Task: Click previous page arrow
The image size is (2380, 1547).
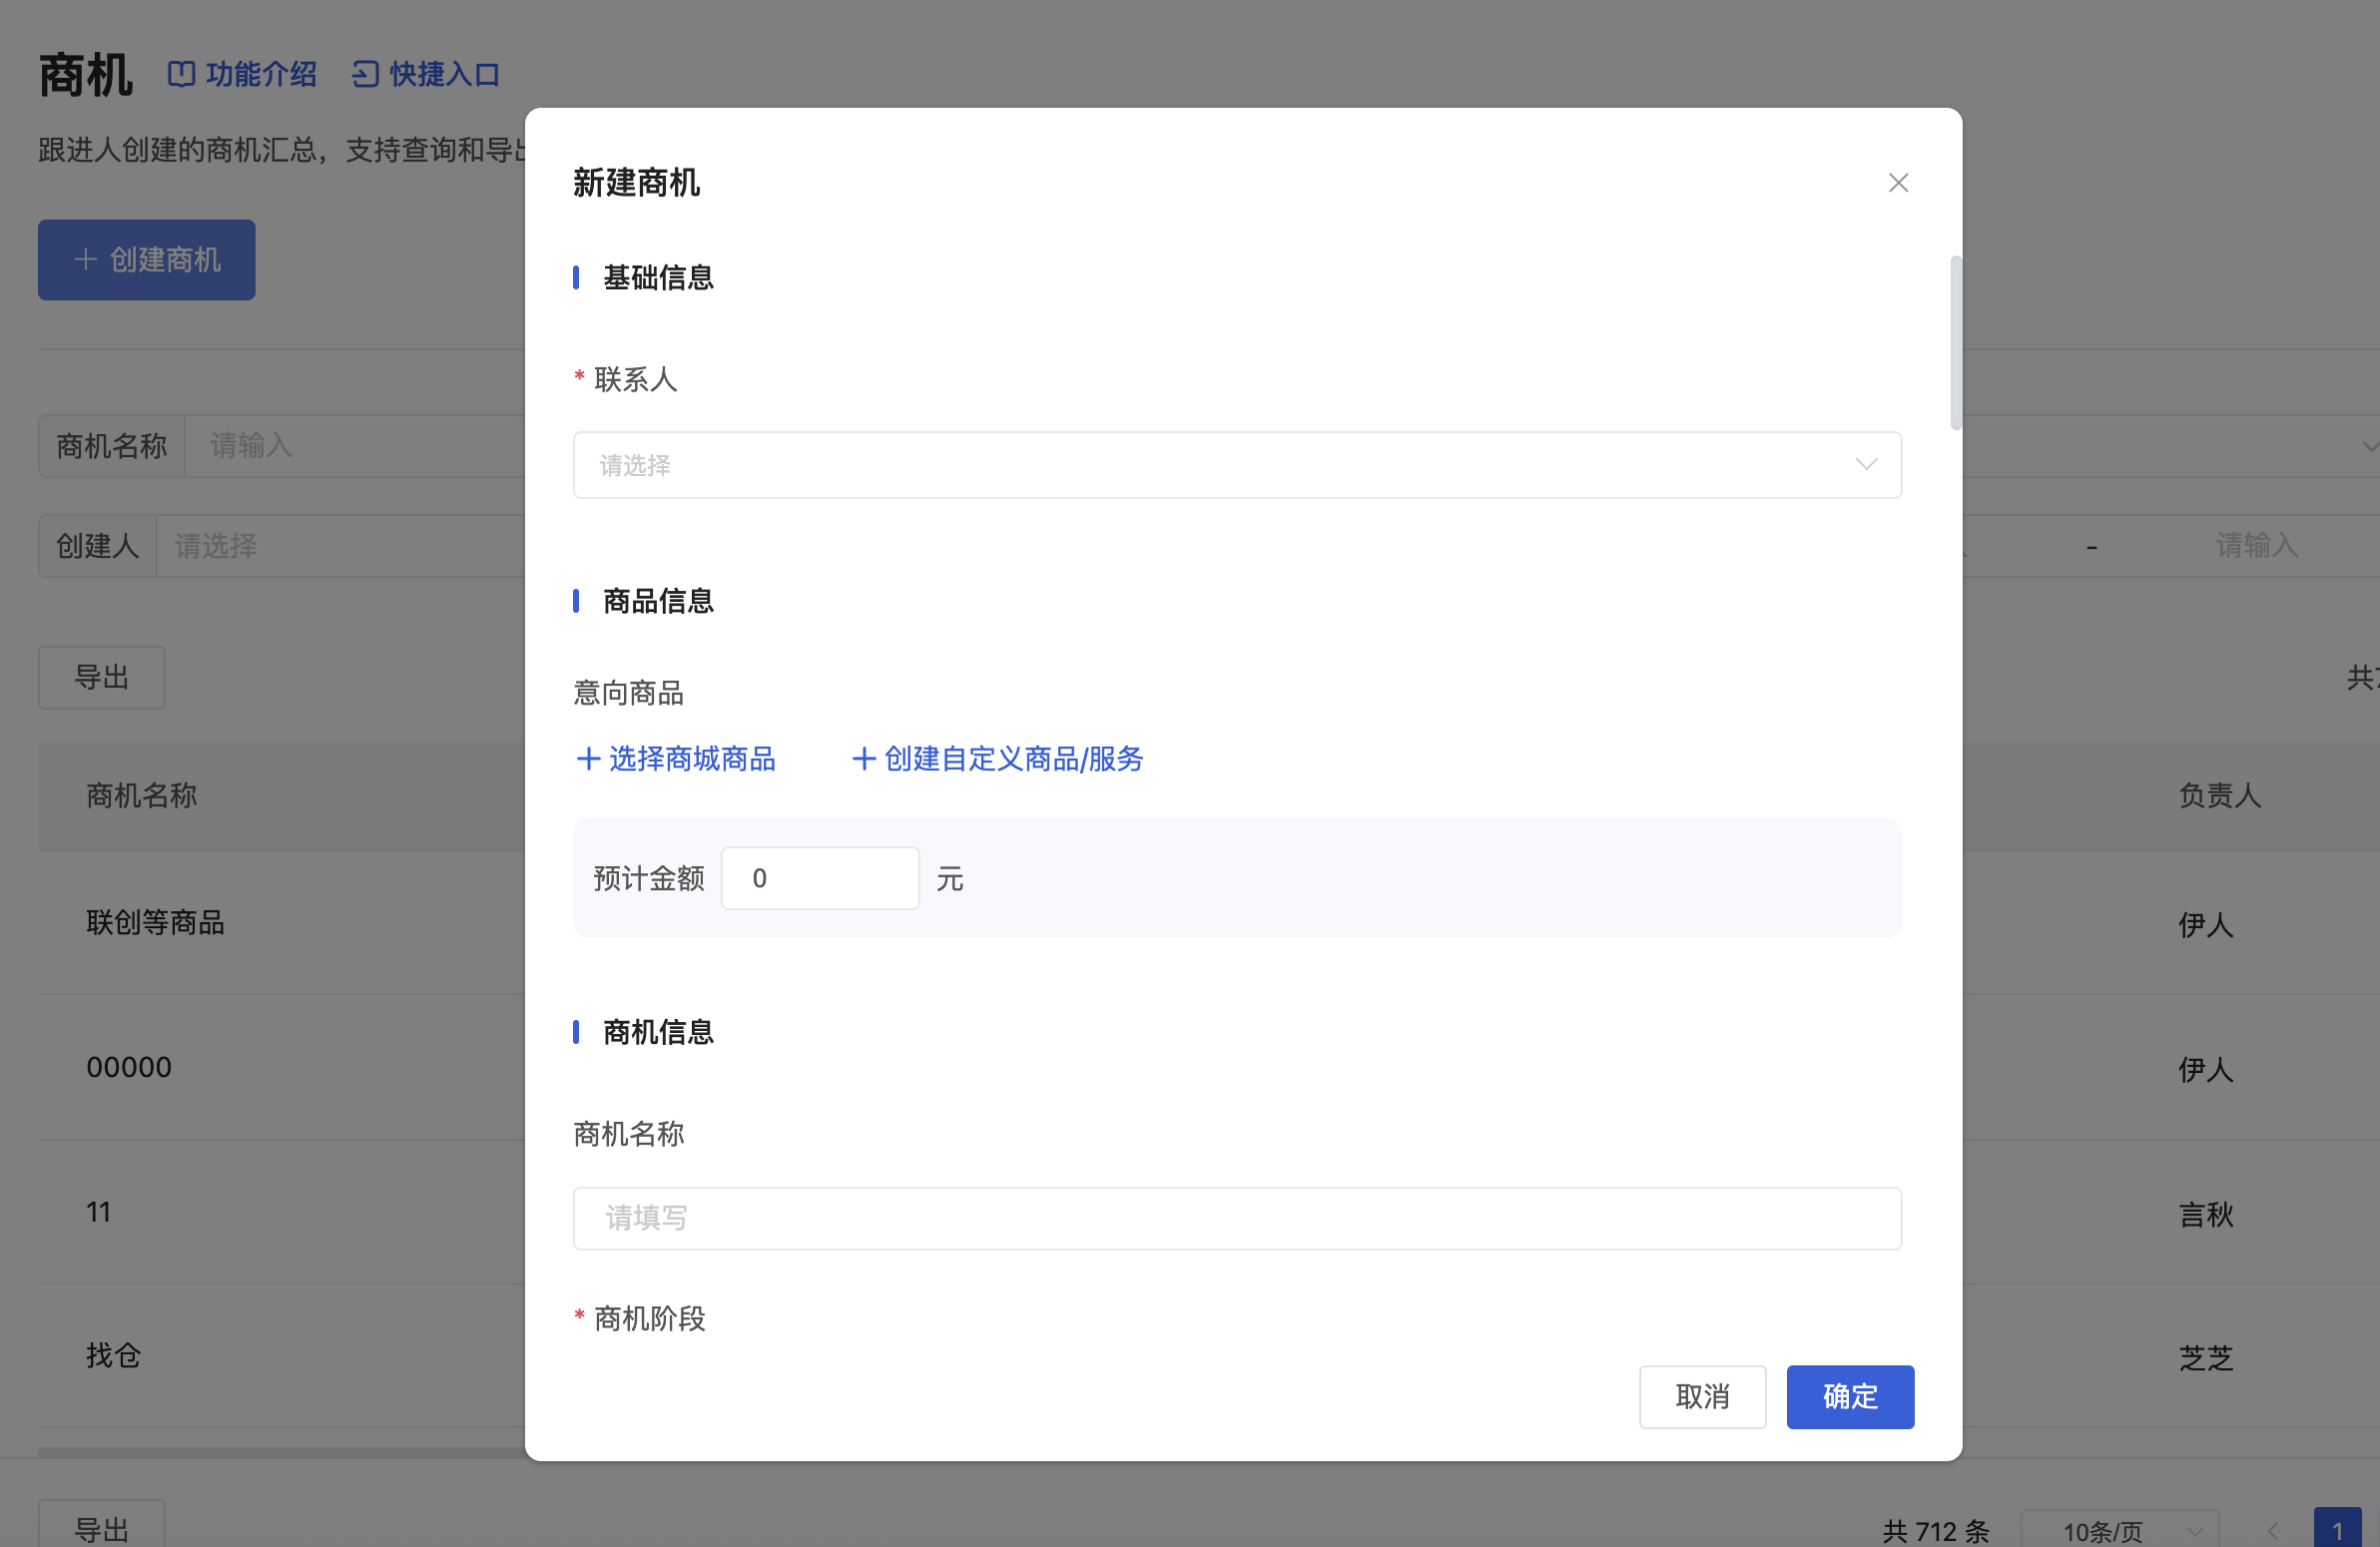Action: click(2272, 1530)
